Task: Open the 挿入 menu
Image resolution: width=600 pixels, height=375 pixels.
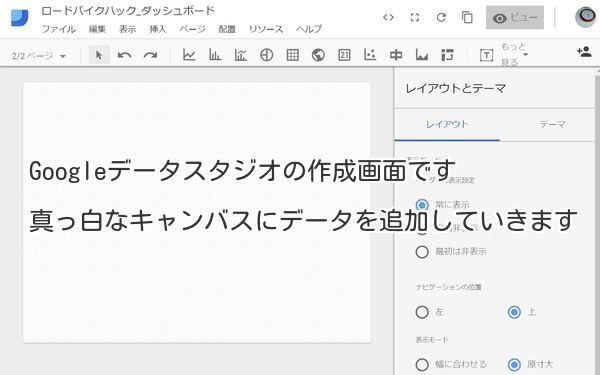Action: 158,29
